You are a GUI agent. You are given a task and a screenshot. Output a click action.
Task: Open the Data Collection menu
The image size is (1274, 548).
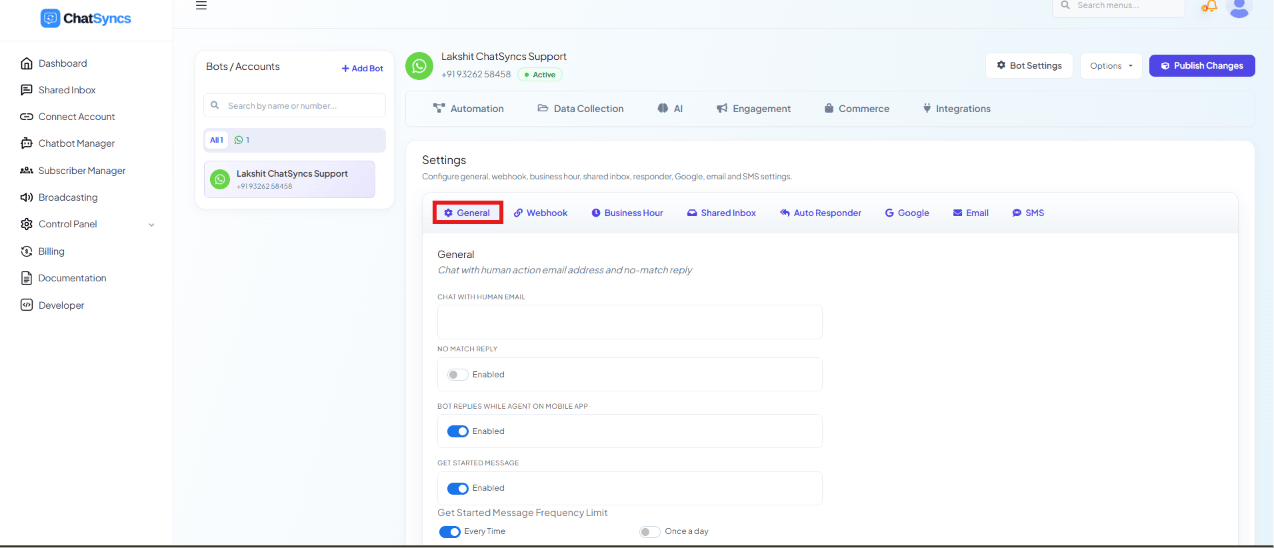580,109
